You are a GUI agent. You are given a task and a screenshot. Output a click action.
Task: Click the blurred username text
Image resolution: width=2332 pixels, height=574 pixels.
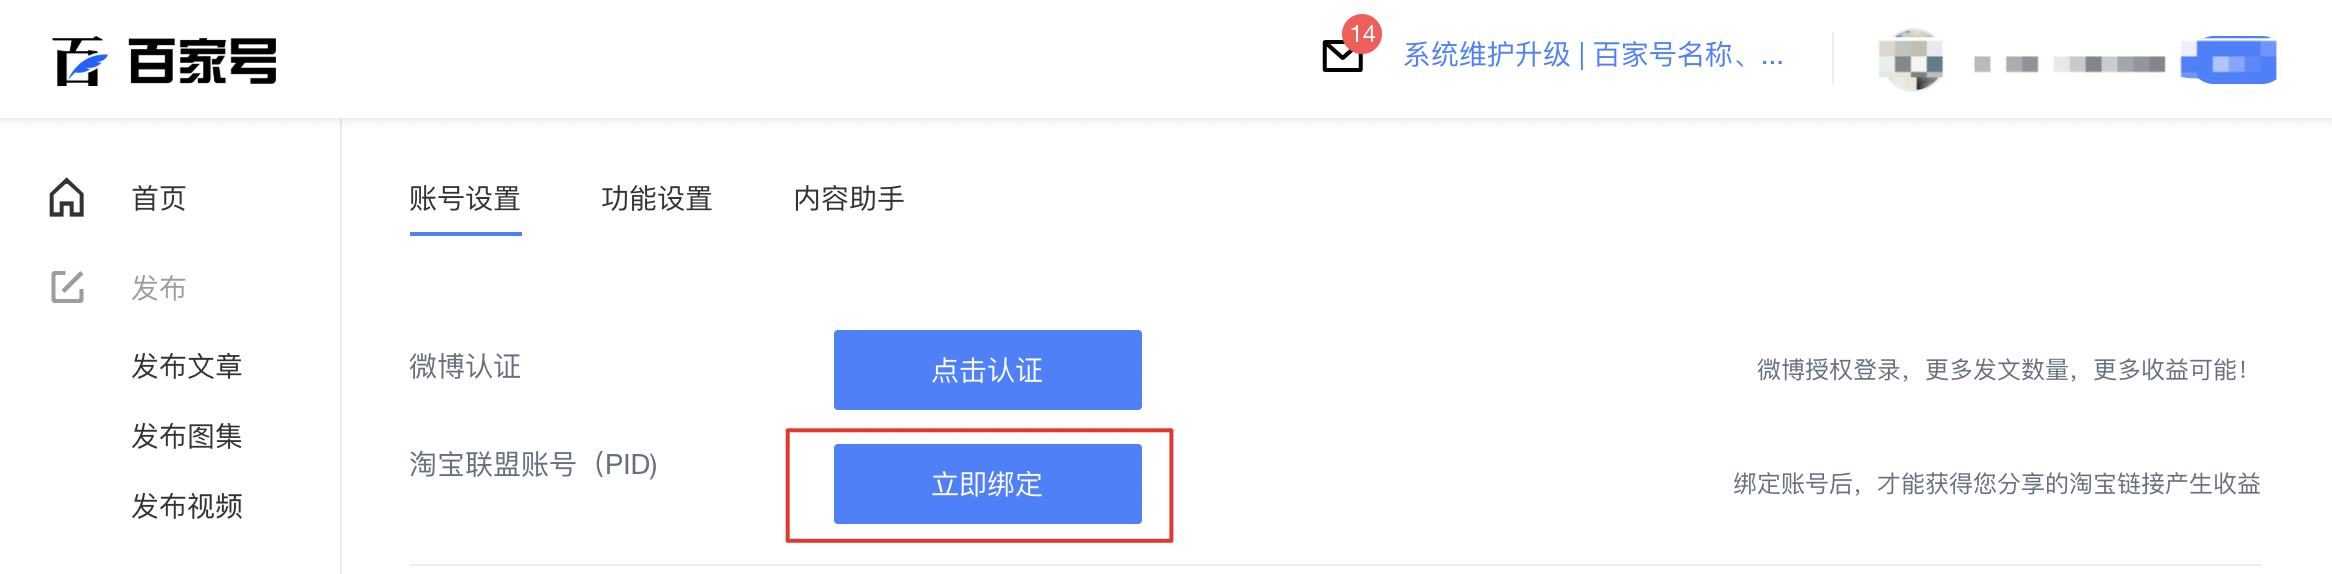tap(2069, 64)
